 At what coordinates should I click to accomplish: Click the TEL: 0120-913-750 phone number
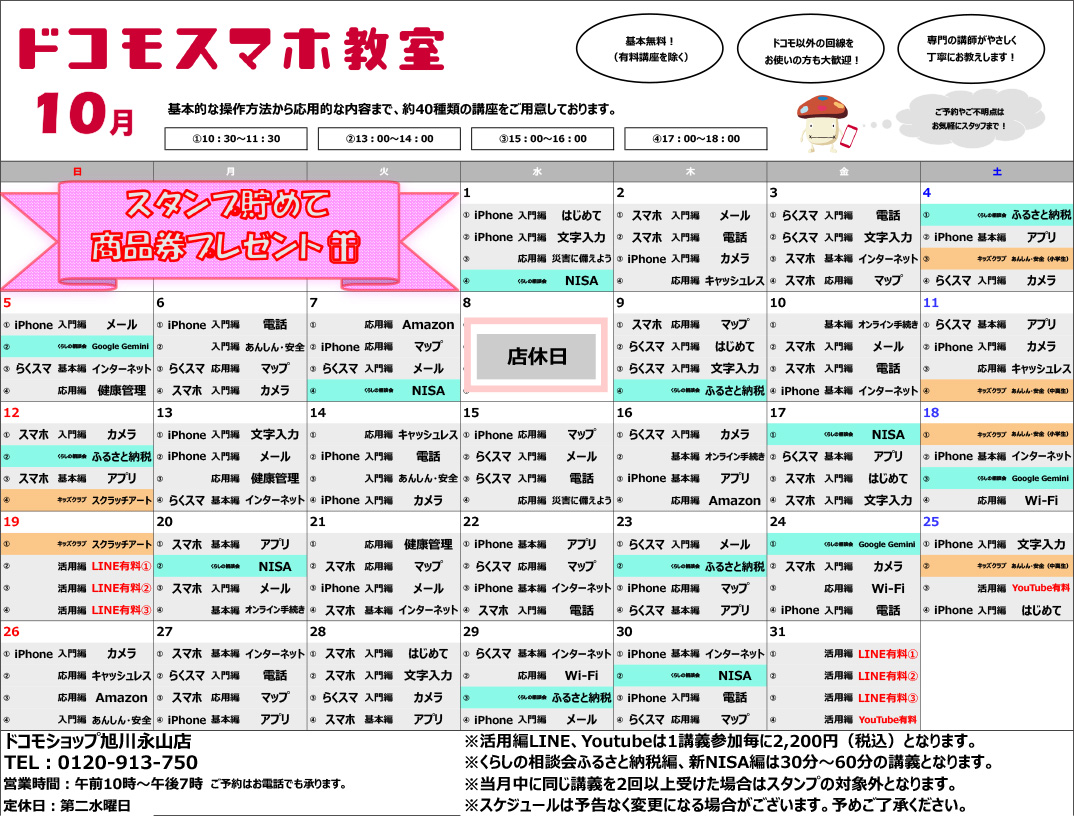click(101, 763)
